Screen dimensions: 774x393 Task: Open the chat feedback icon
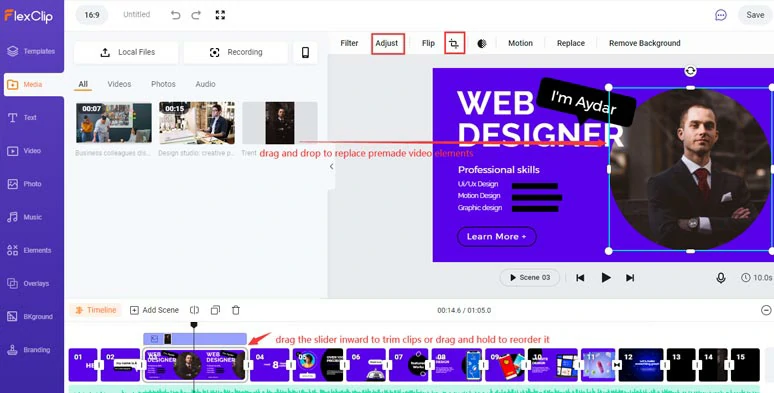coord(721,15)
